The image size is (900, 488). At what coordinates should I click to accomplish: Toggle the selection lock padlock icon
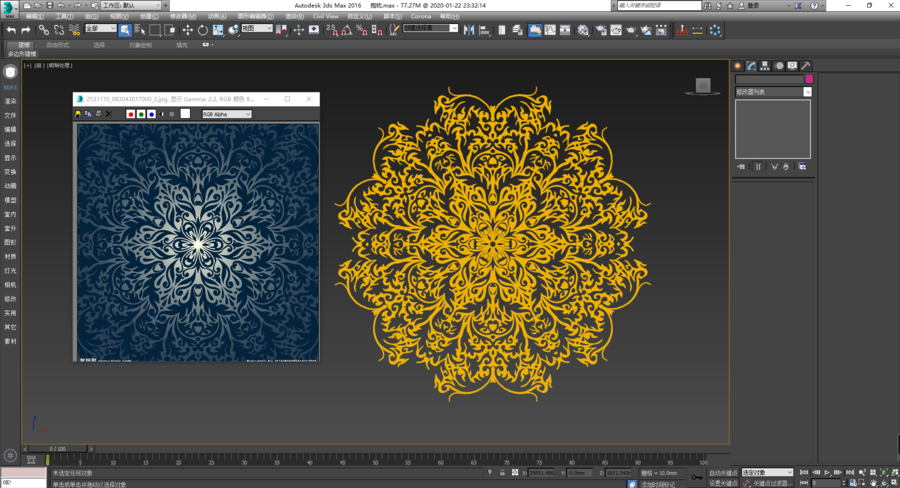[x=502, y=472]
